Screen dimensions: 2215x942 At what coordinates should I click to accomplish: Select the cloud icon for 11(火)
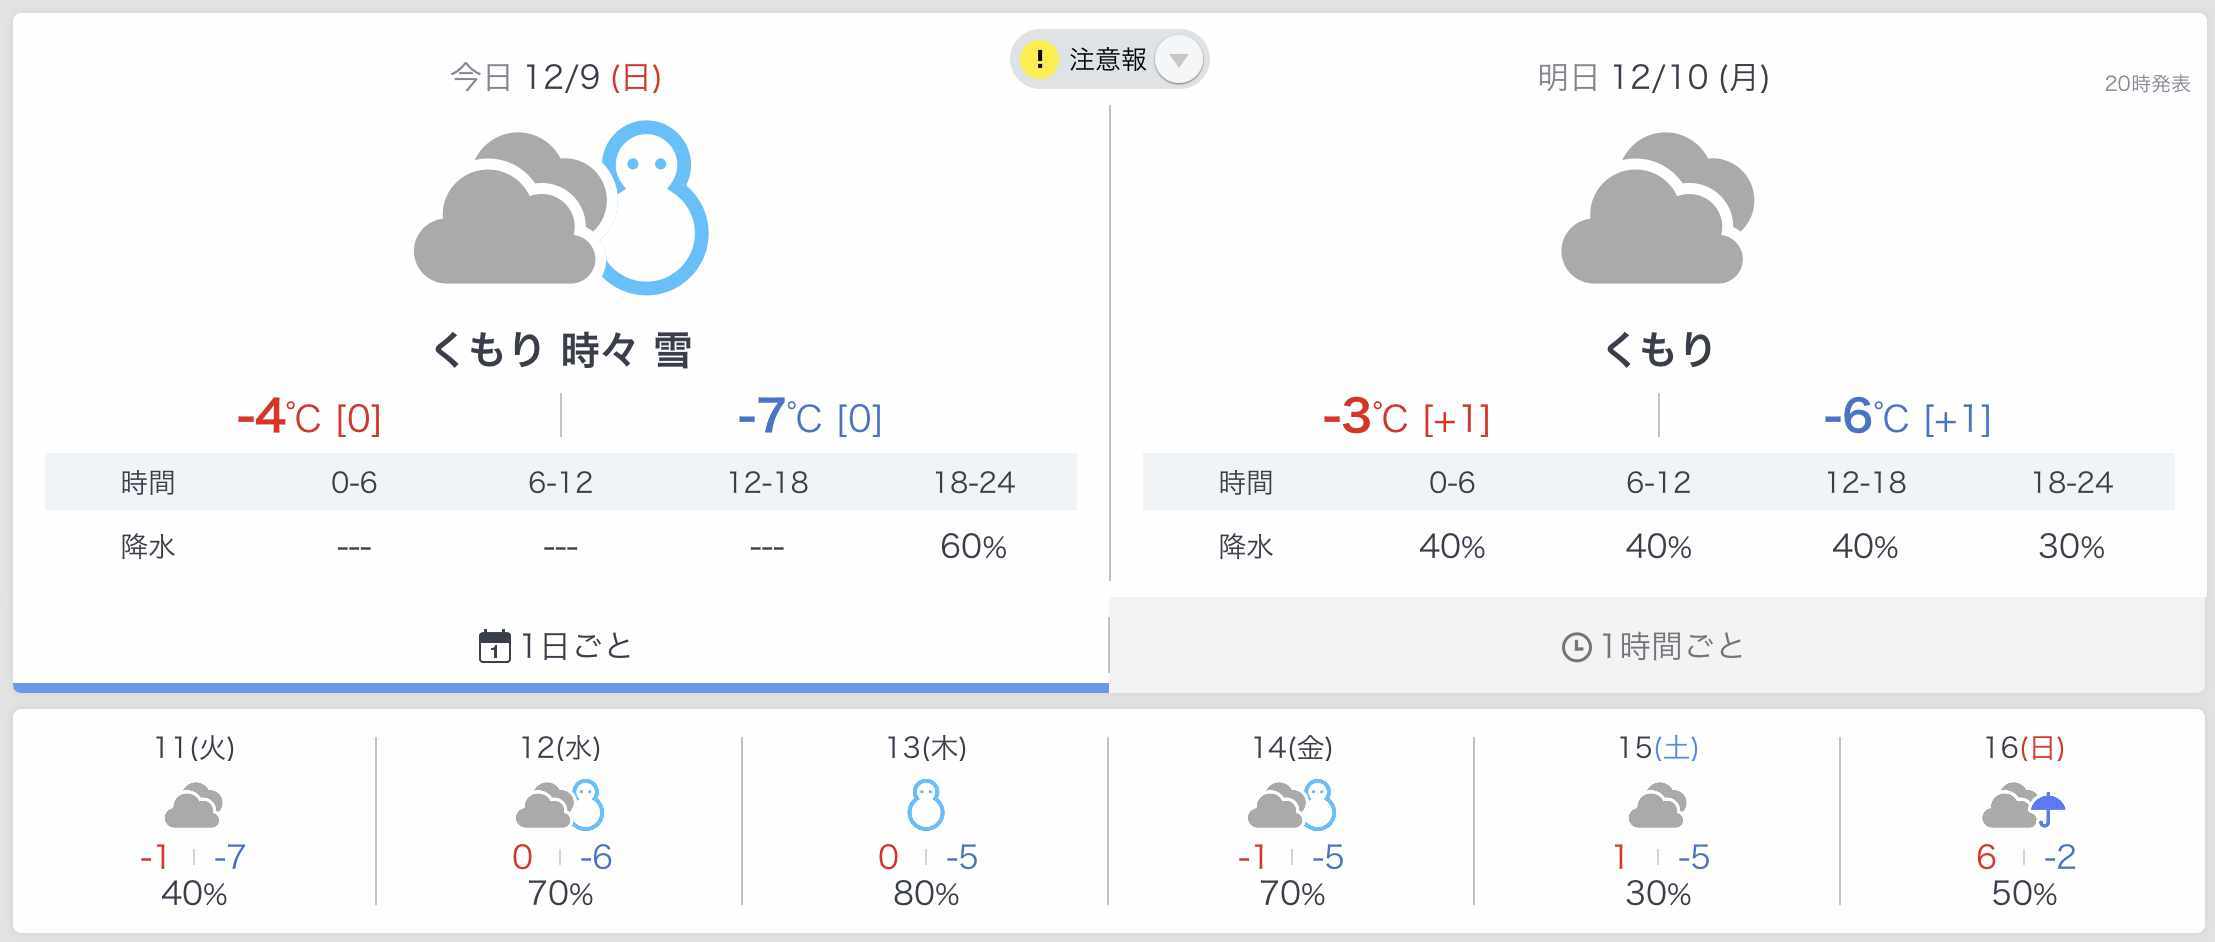point(194,806)
